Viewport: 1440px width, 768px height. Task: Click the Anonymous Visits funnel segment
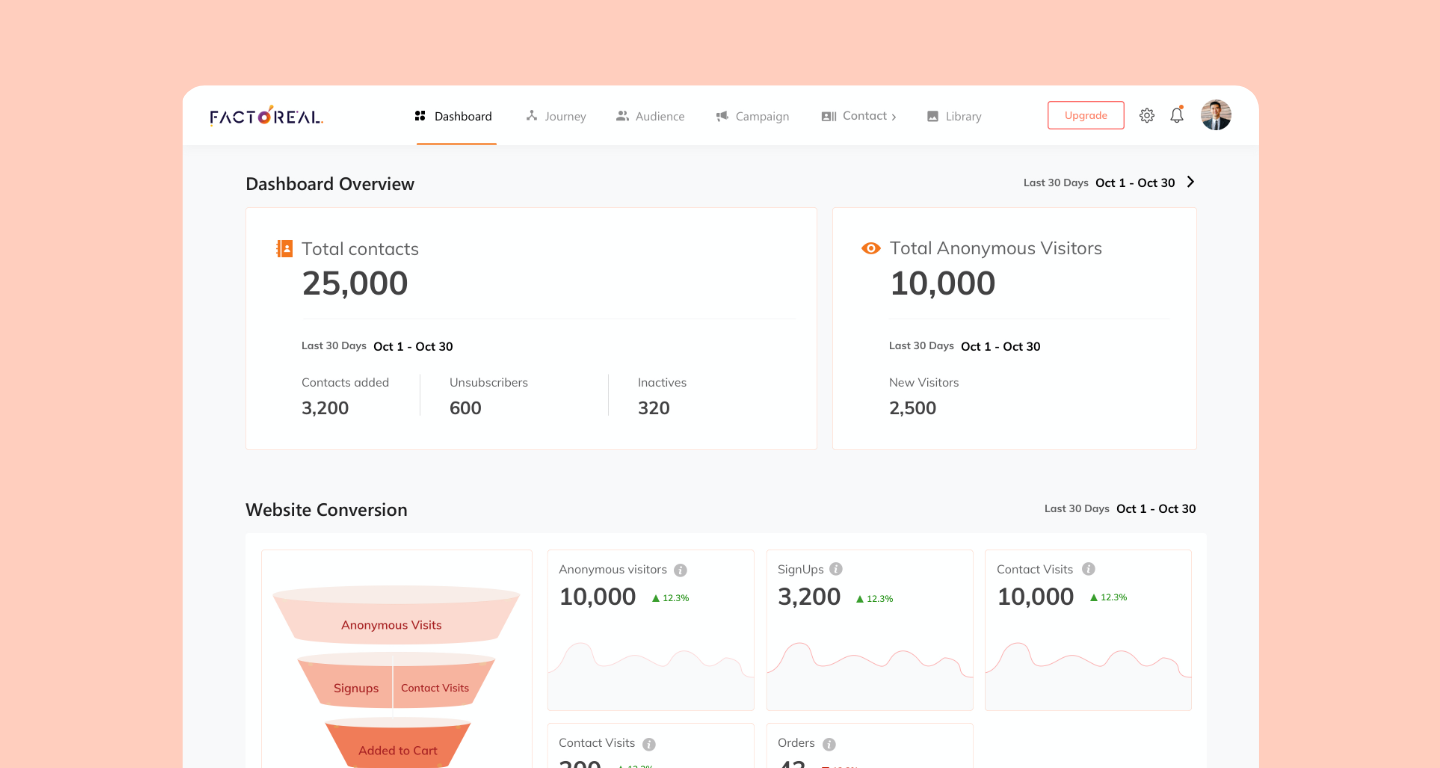point(391,625)
